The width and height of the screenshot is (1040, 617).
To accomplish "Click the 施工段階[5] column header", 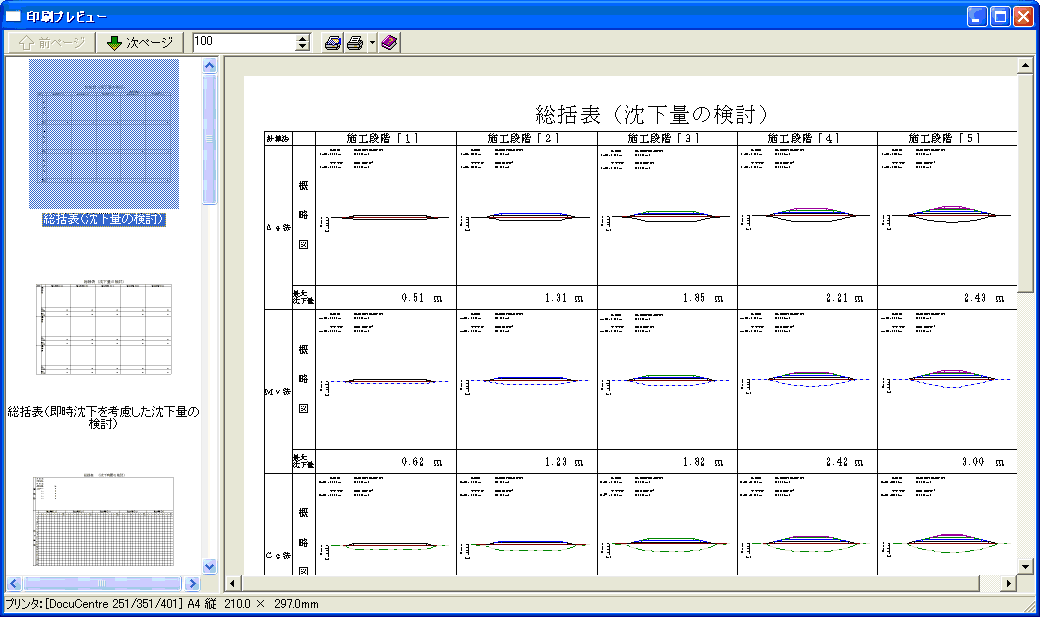I will pyautogui.click(x=945, y=138).
